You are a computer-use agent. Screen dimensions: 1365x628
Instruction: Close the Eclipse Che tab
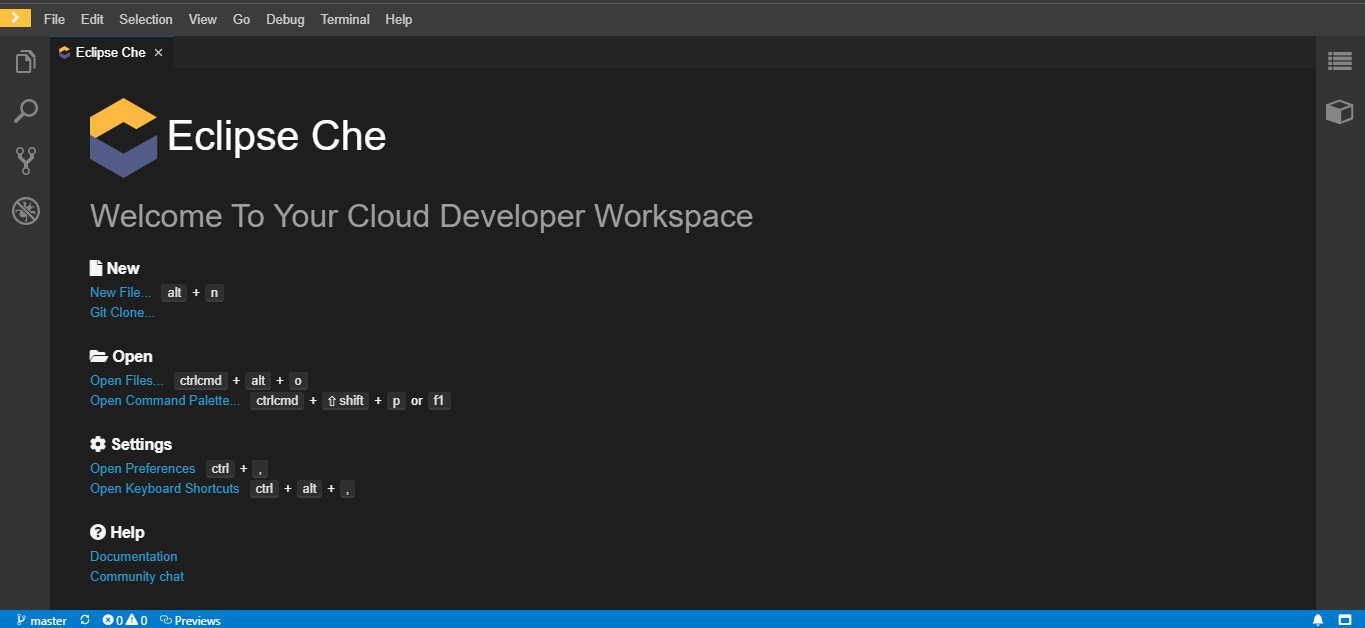point(158,52)
